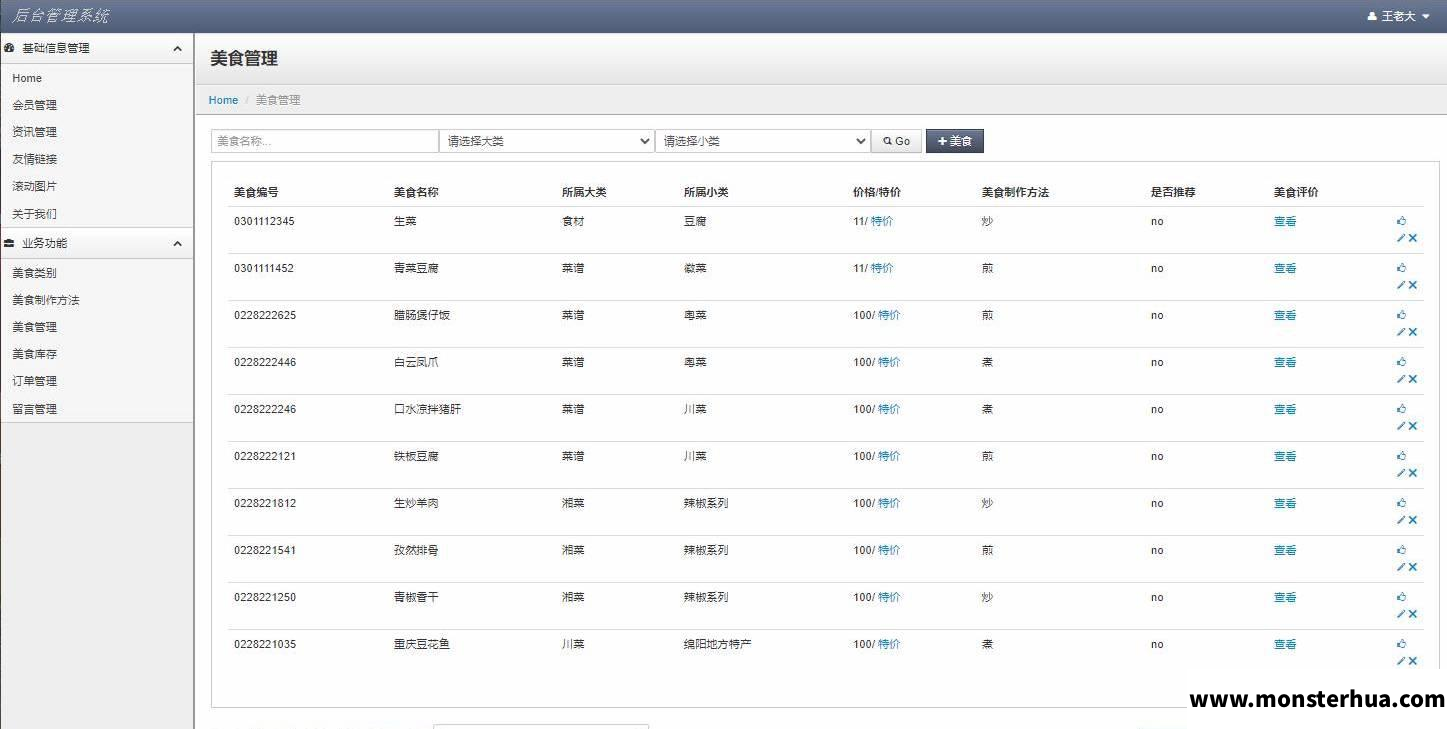Click 特价 link for 孜然排骨
This screenshot has height=729, width=1447.
[889, 550]
